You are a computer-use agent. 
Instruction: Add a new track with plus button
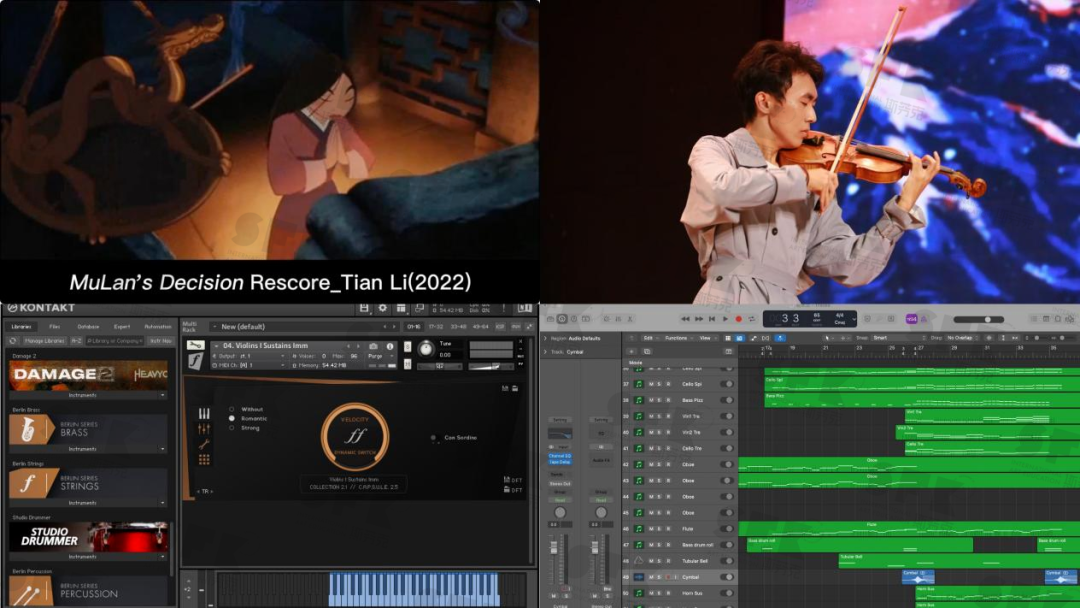(631, 351)
